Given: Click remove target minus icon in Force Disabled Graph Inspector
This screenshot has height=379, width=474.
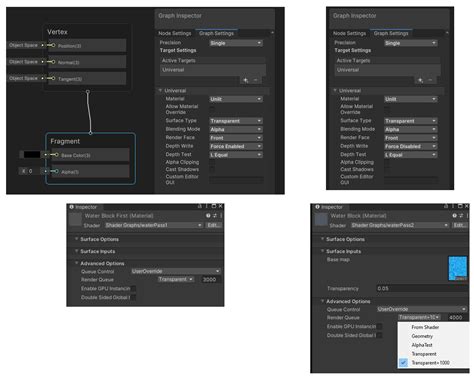Looking at the screenshot, I should click(x=430, y=80).
